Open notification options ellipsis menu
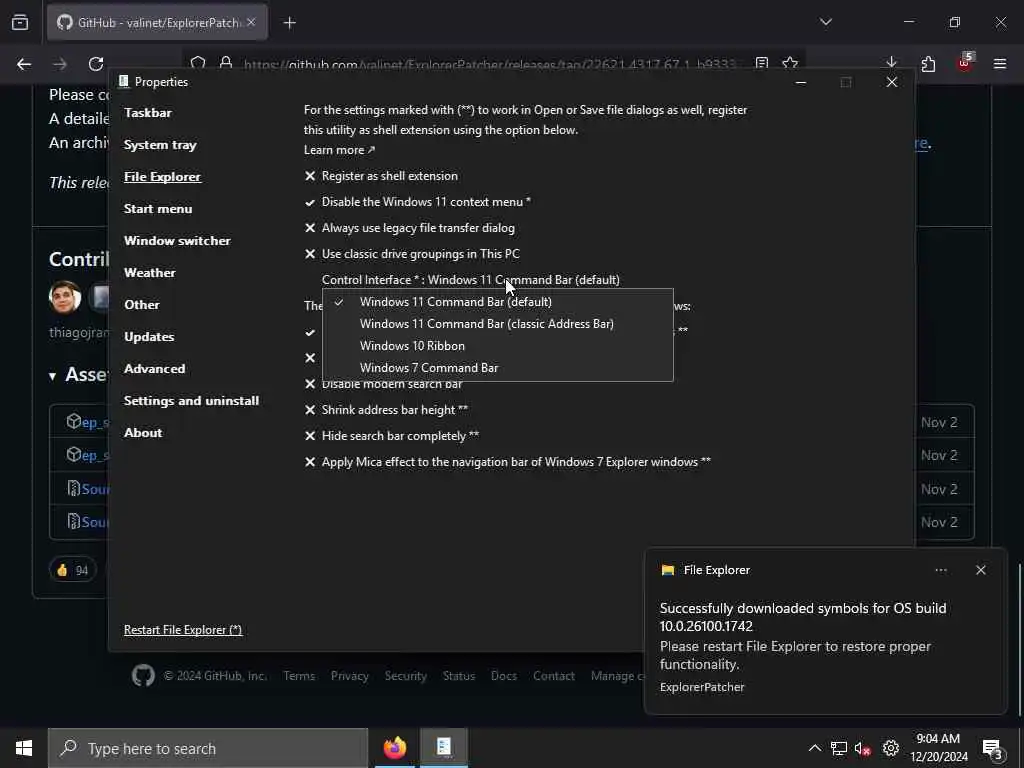Screen dimensions: 1024x768 click(940, 570)
